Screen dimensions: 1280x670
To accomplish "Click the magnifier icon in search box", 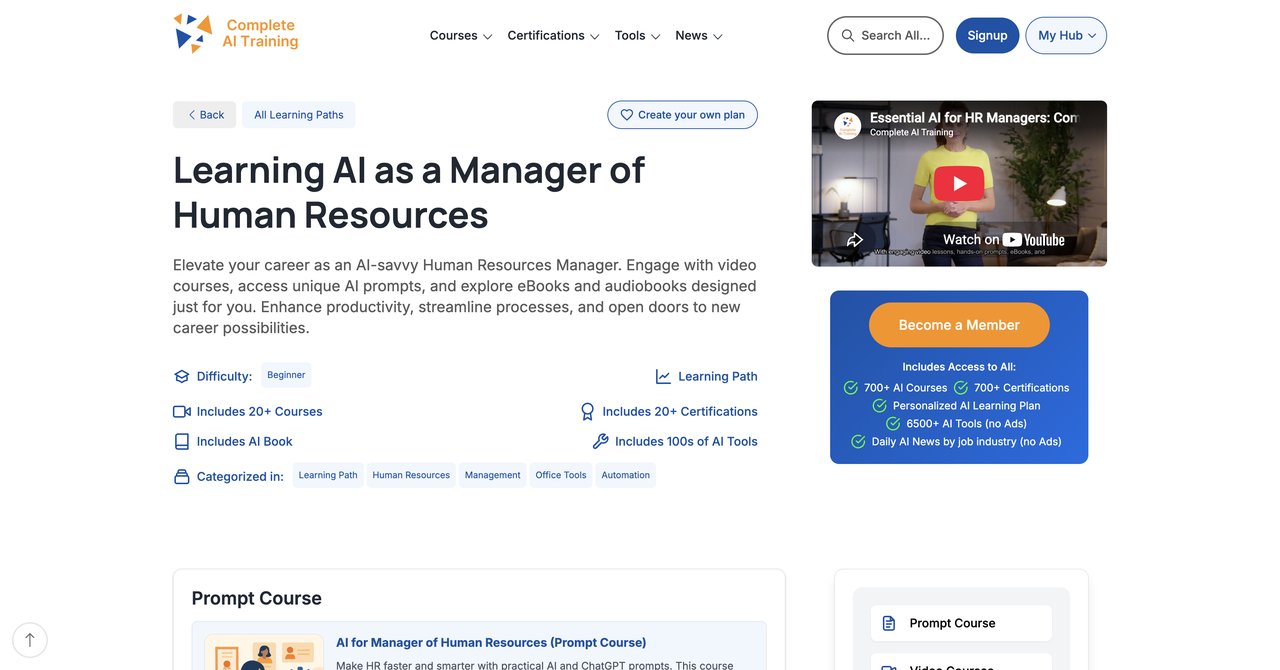I will pos(848,35).
